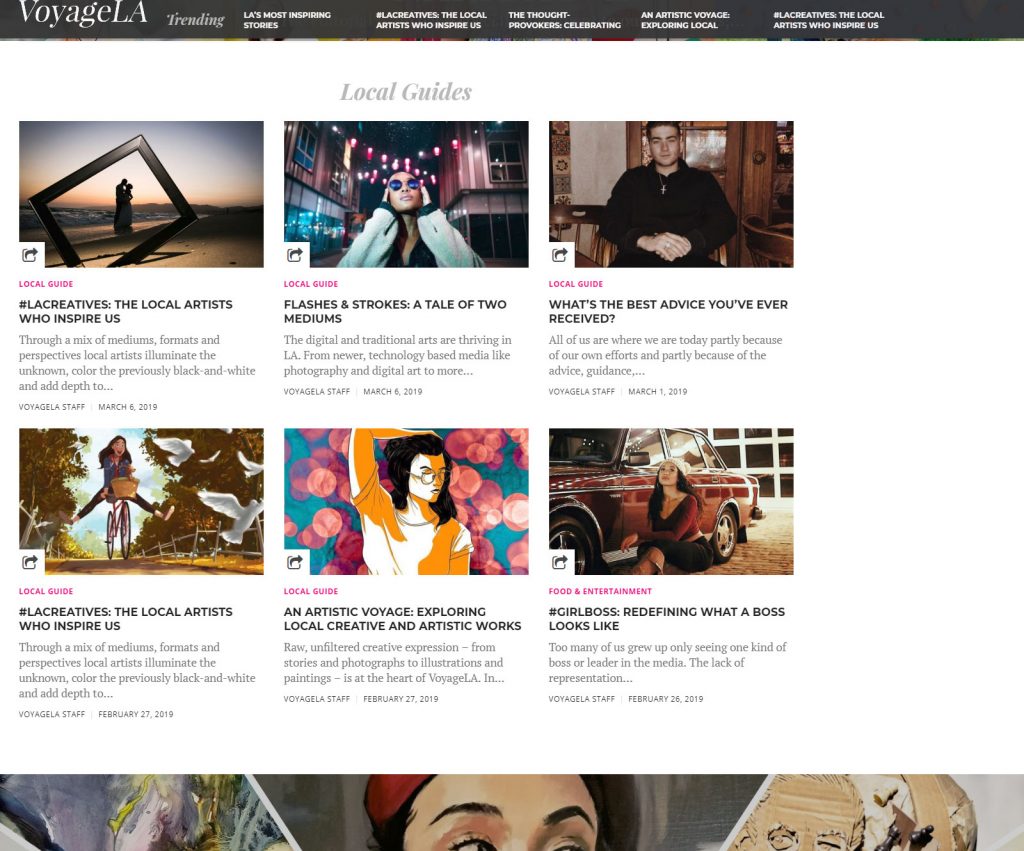Click the March 1, 2019 date

pyautogui.click(x=658, y=392)
